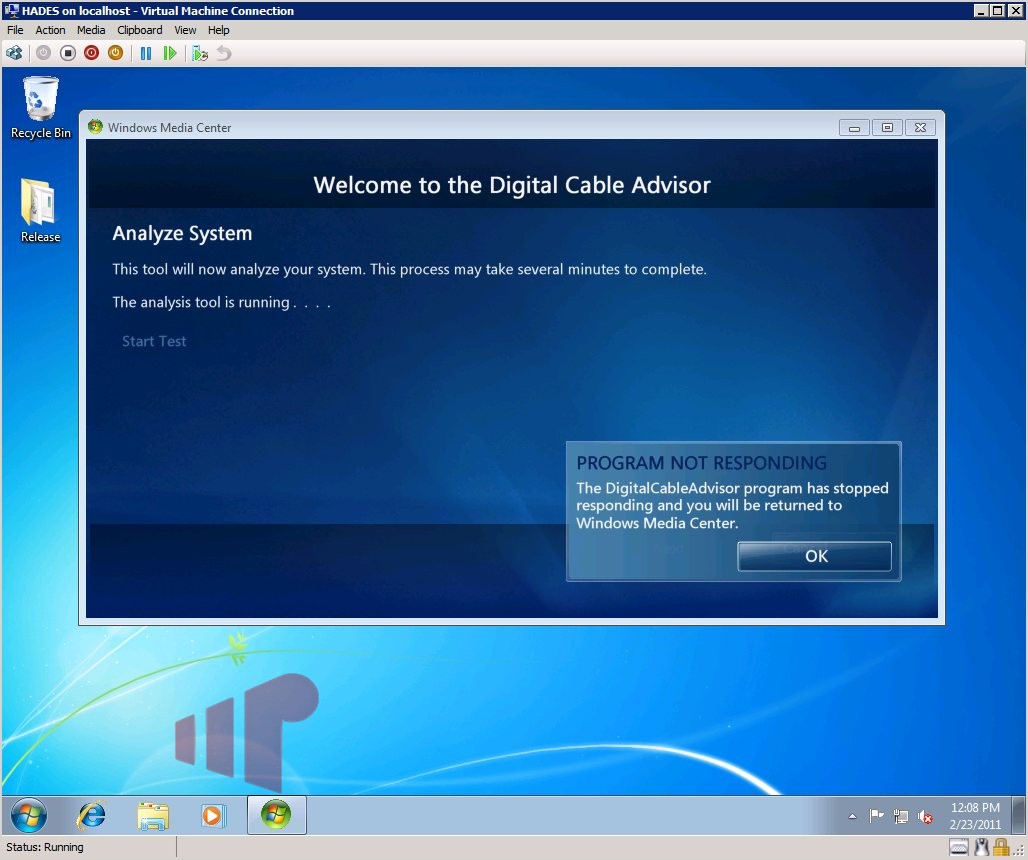This screenshot has height=860, width=1028.
Task: Select the Recycle Bin desktop icon
Action: tap(41, 108)
